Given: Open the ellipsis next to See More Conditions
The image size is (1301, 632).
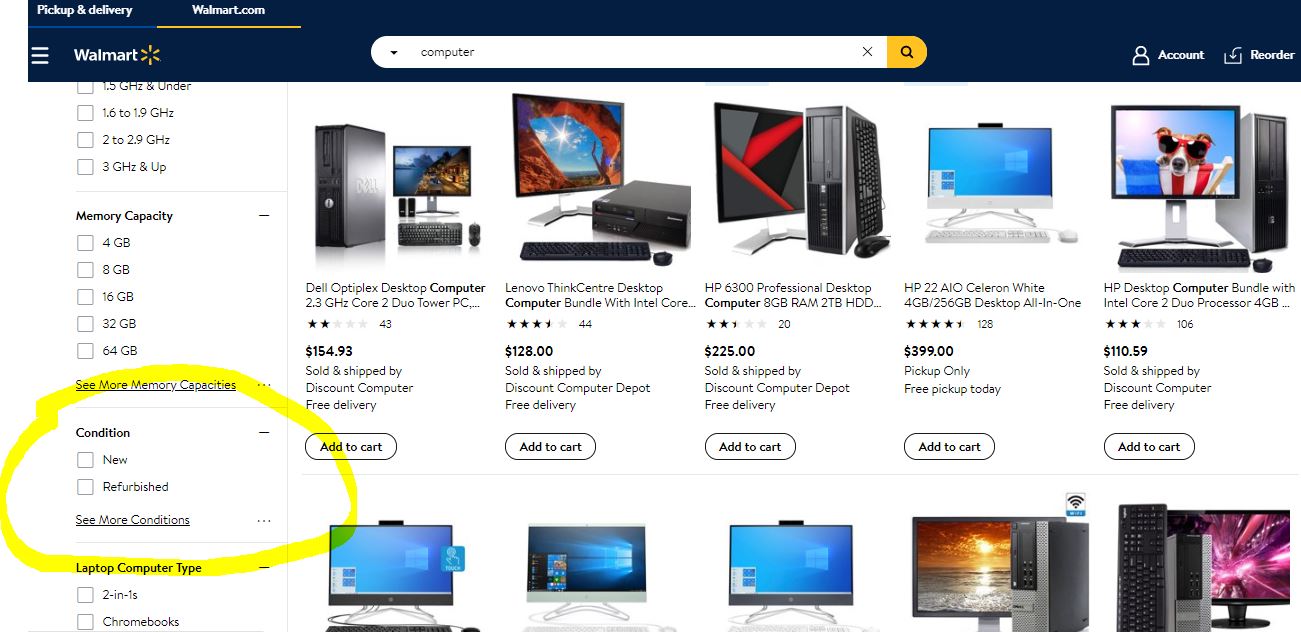Looking at the screenshot, I should [x=264, y=520].
